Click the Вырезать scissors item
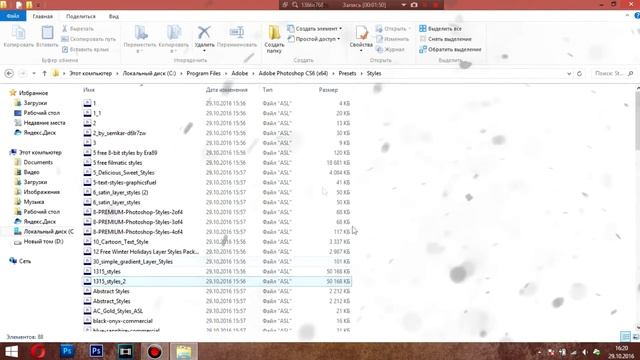Screen dimensions: 640x360 pos(78,29)
